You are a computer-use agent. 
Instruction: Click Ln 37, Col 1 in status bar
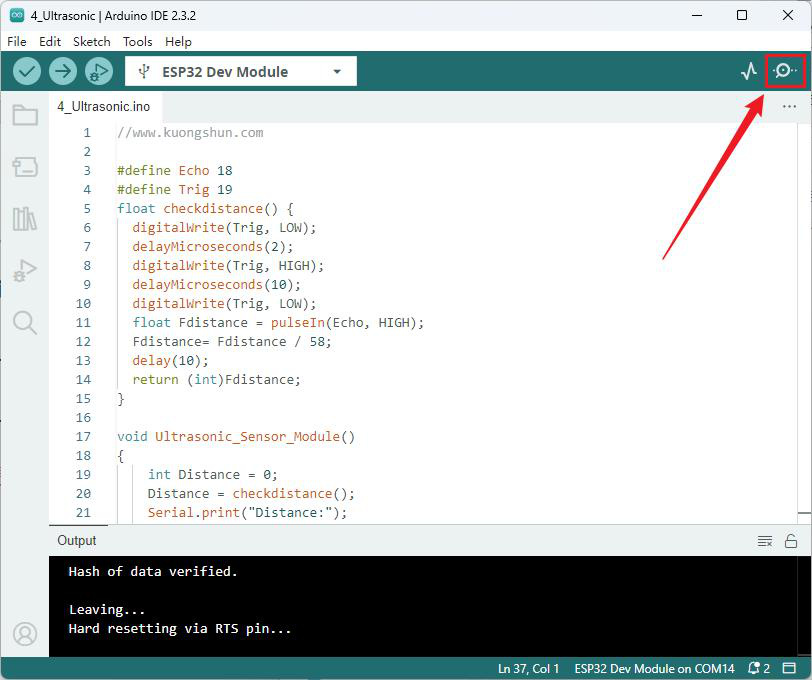[x=528, y=669]
